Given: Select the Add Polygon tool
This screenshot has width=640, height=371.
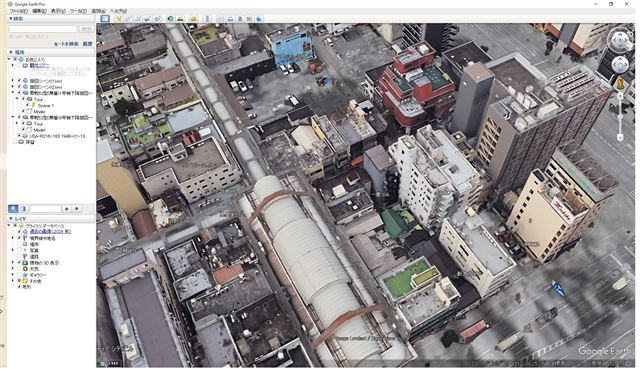Looking at the screenshot, I should click(x=128, y=18).
